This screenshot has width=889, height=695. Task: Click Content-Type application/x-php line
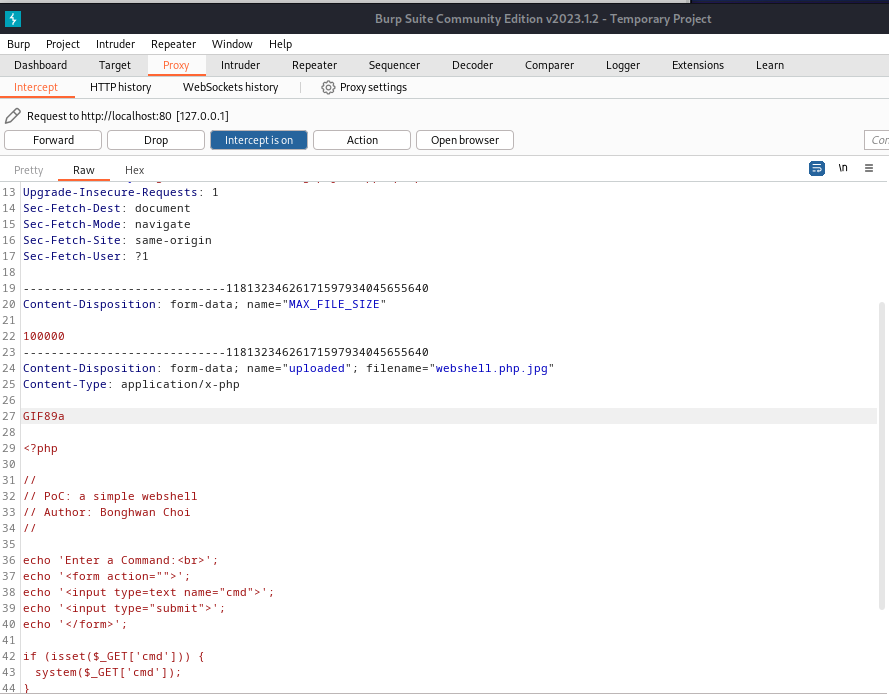pyautogui.click(x=131, y=384)
